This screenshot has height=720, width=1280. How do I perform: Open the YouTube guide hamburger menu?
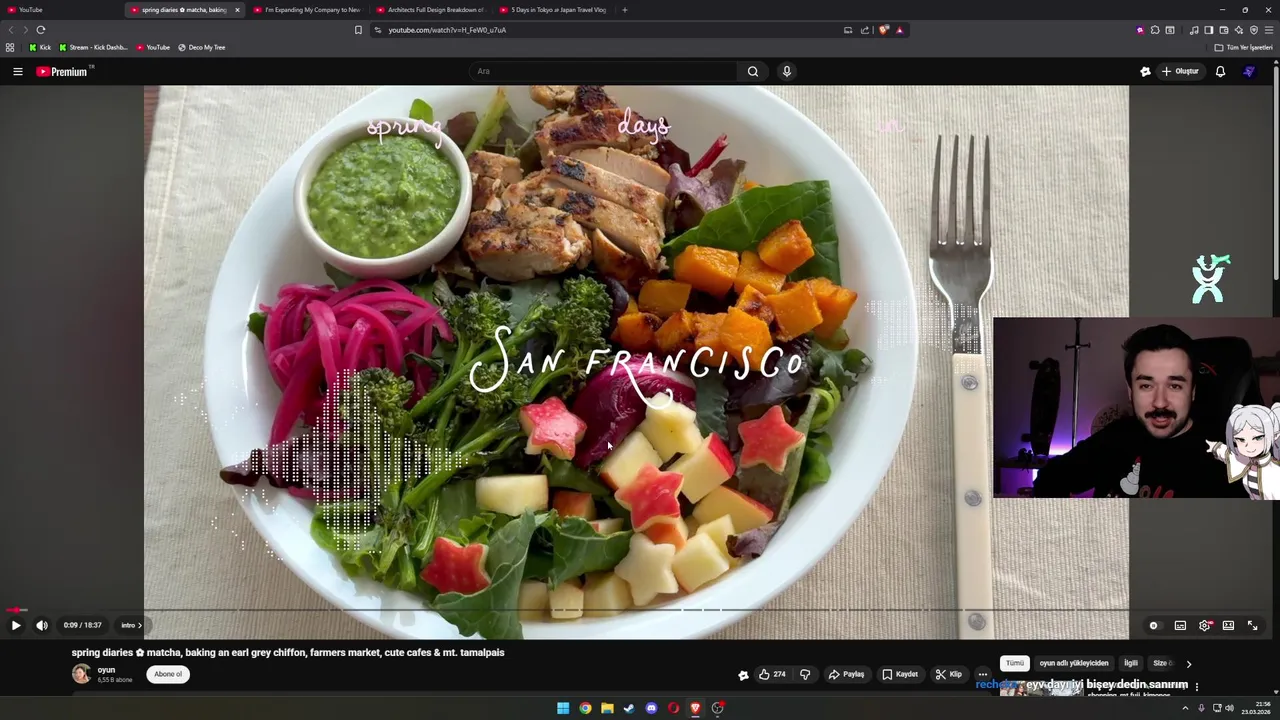pyautogui.click(x=18, y=71)
